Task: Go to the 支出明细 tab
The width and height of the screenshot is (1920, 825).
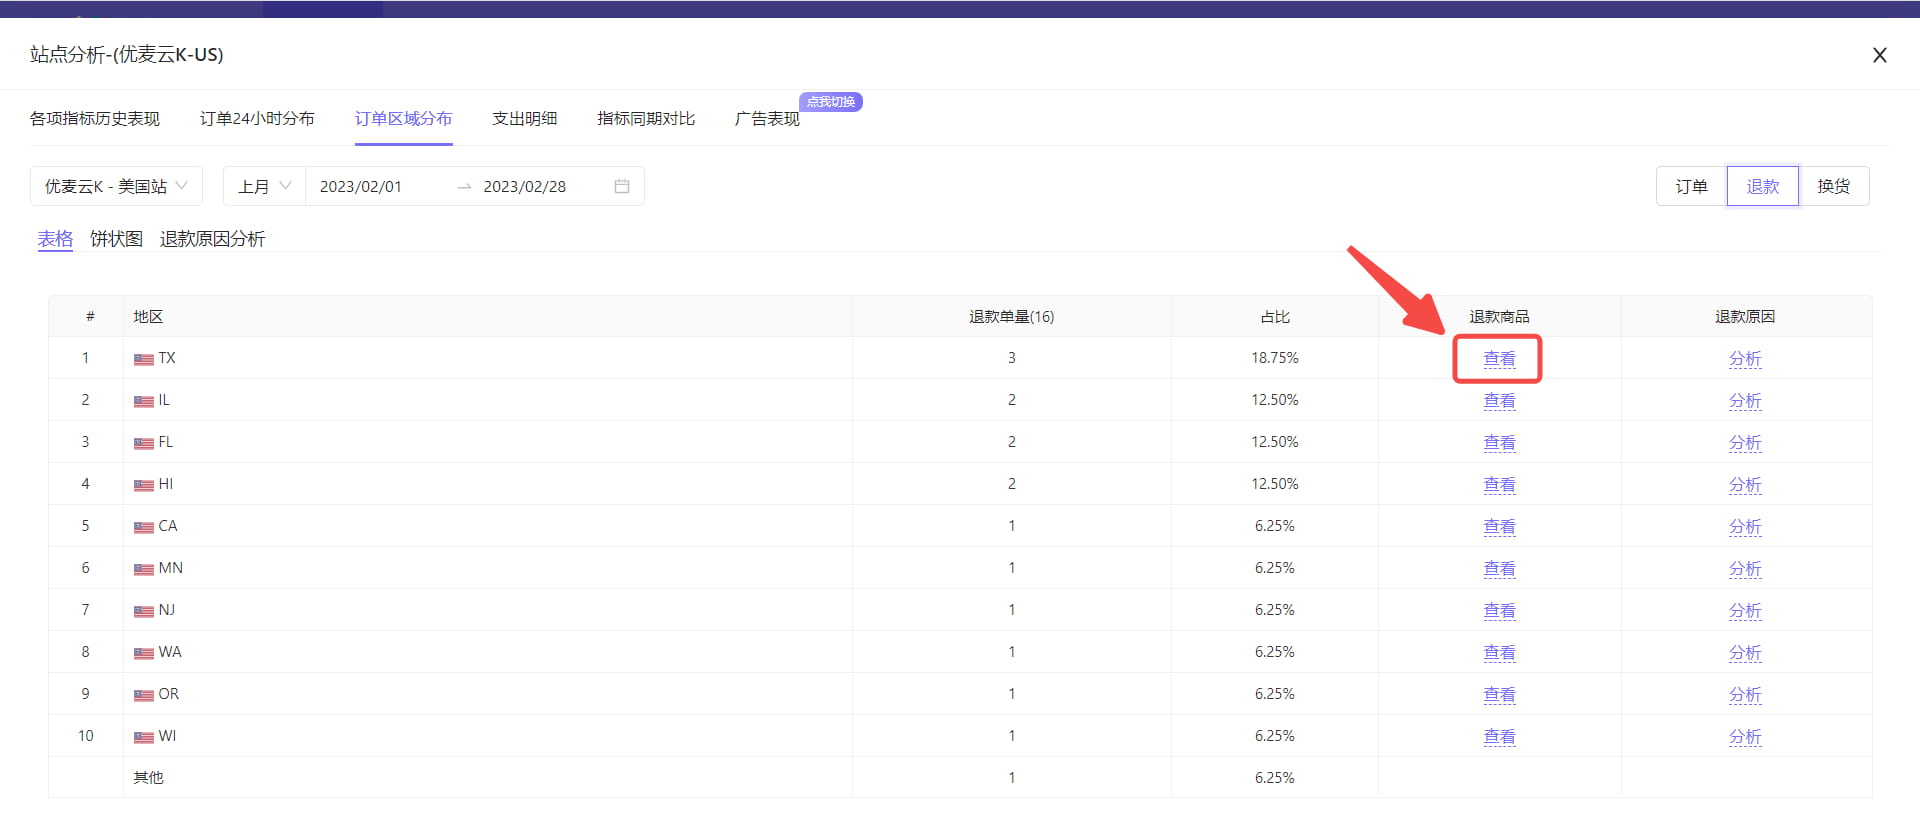Action: coord(525,118)
